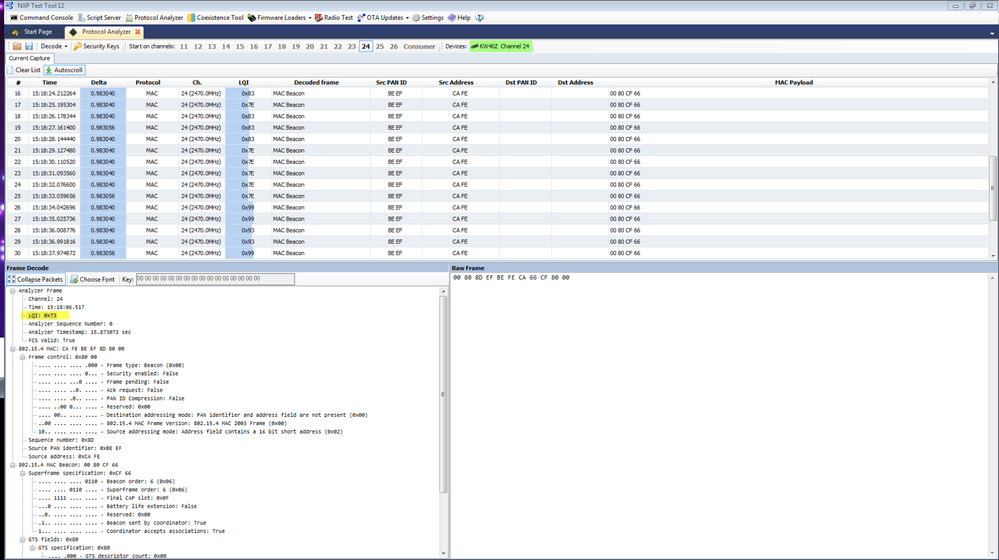The width and height of the screenshot is (999, 560).
Task: Launch the Script Server
Action: coord(99,18)
